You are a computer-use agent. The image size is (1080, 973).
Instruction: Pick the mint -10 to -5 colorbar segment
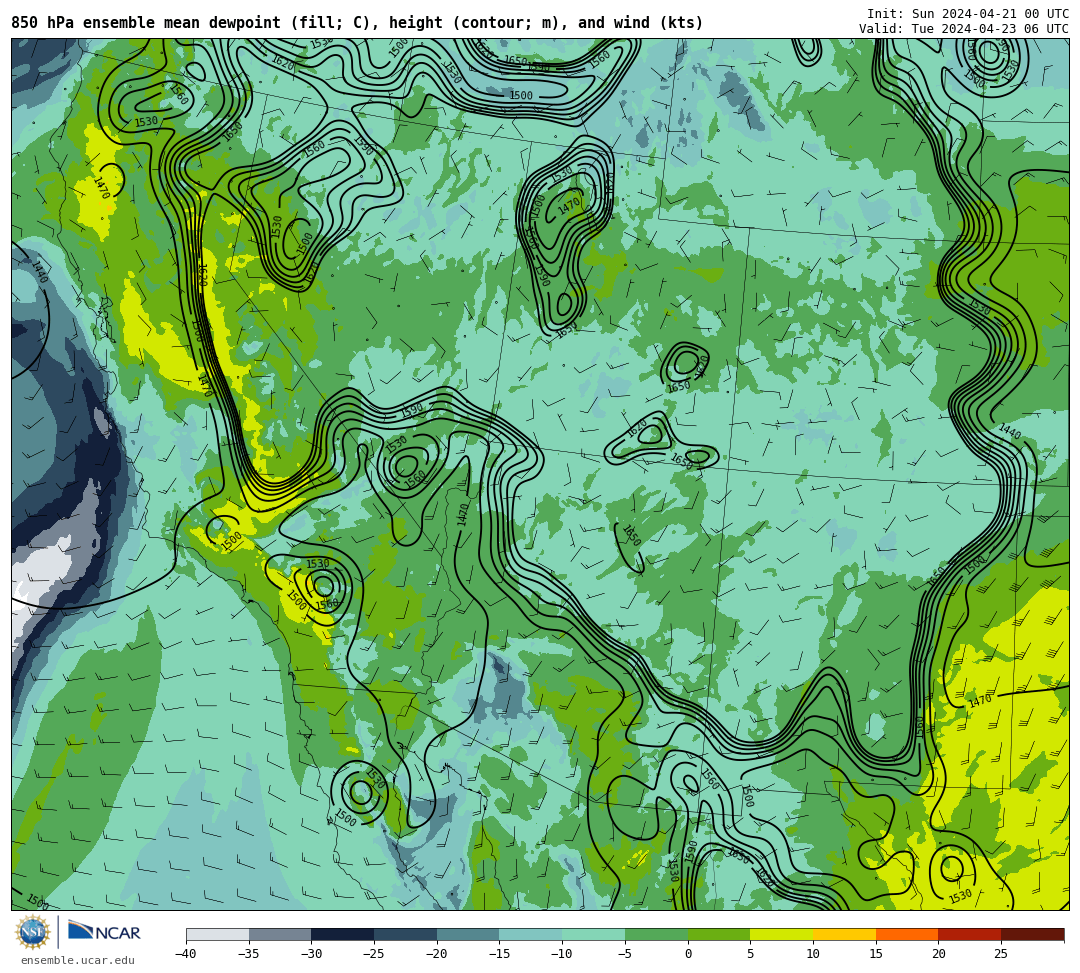pyautogui.click(x=594, y=934)
